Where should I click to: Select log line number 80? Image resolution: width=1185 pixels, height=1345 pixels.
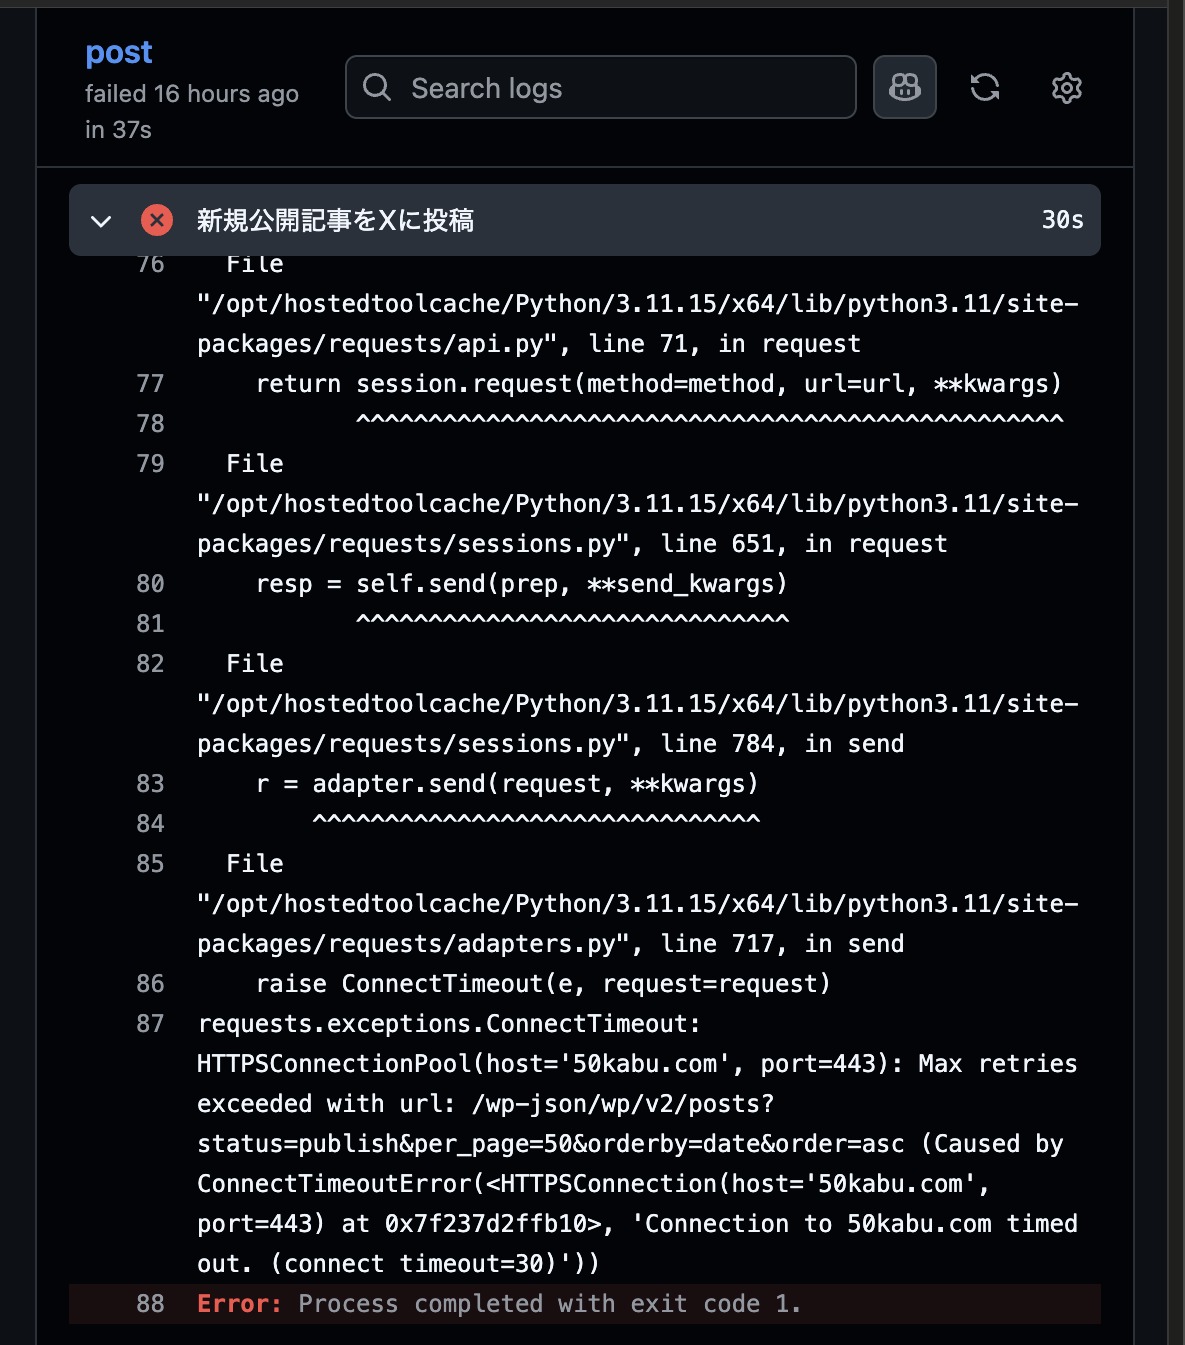150,584
